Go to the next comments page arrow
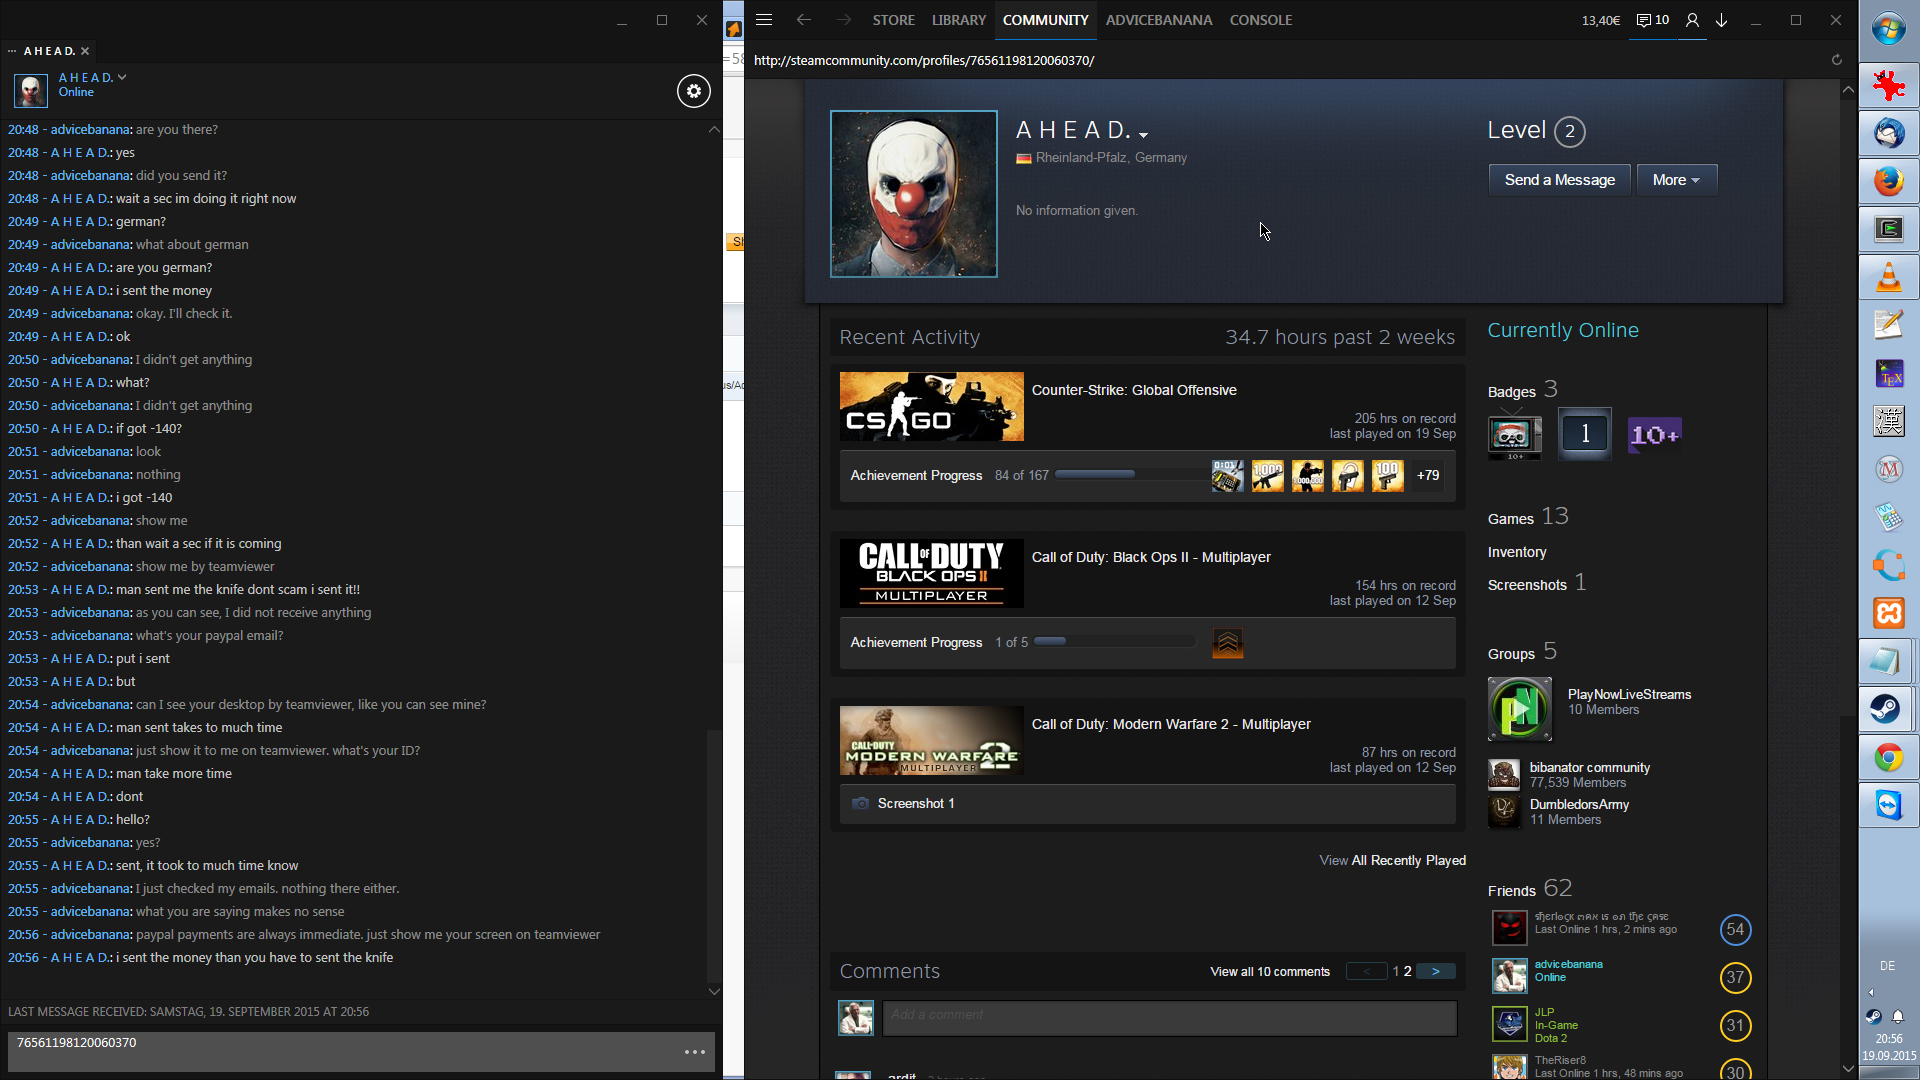1920x1080 pixels. tap(1436, 971)
